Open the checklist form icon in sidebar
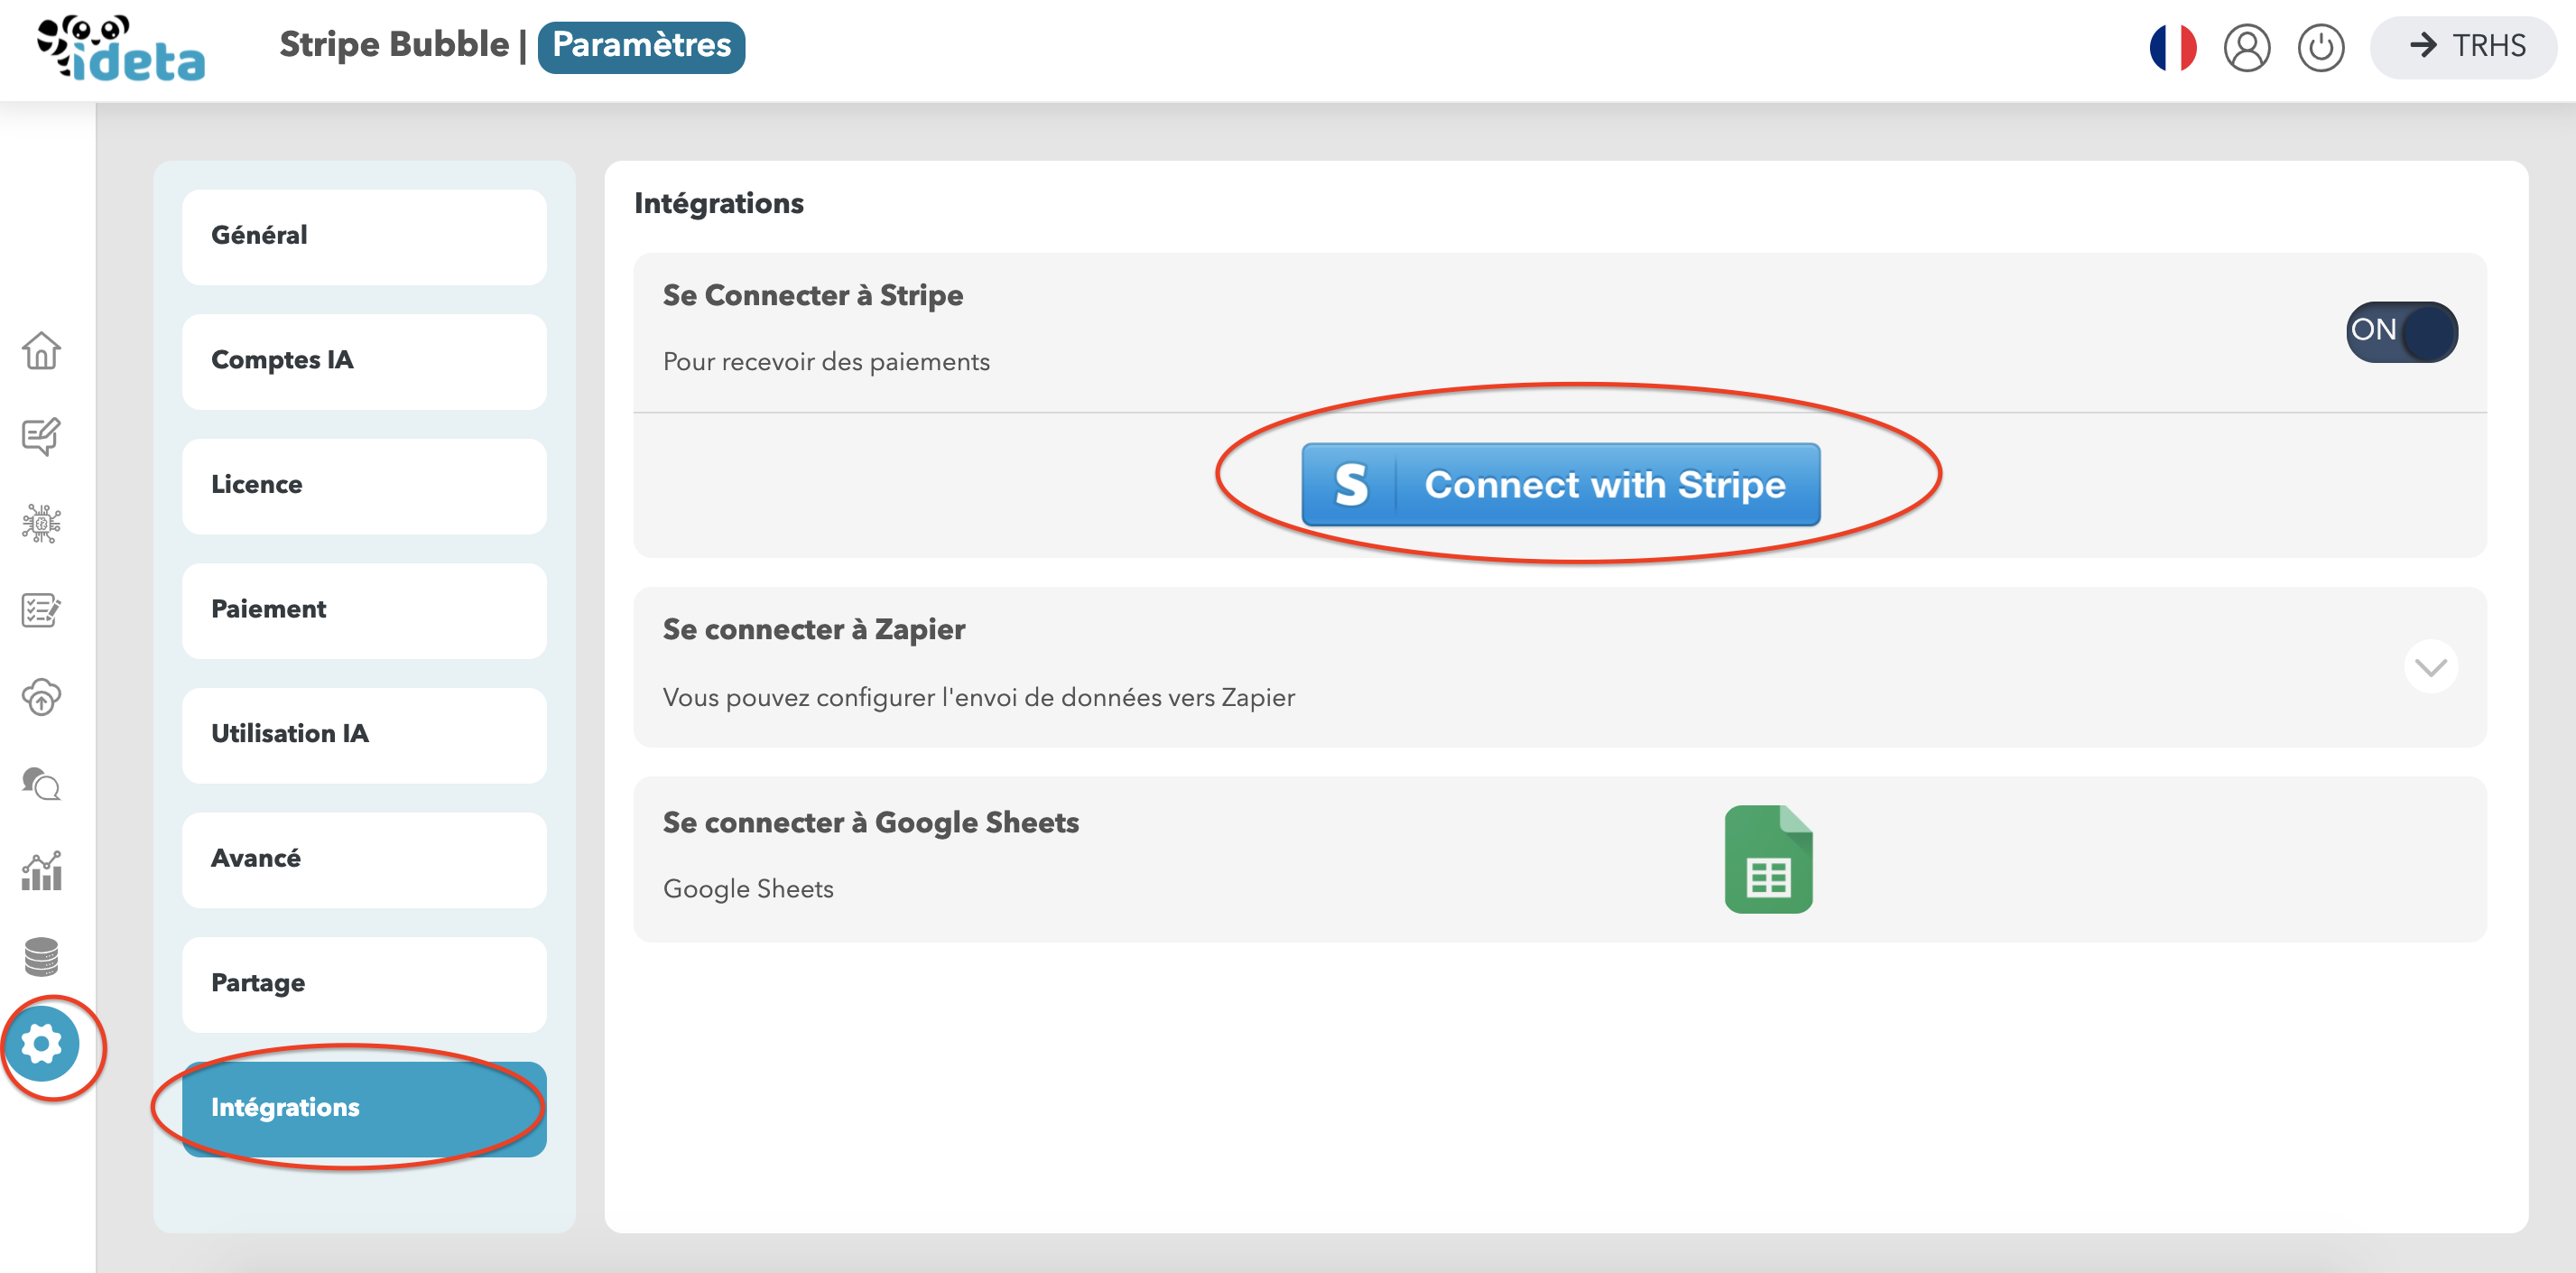2576x1273 pixels. (x=41, y=610)
